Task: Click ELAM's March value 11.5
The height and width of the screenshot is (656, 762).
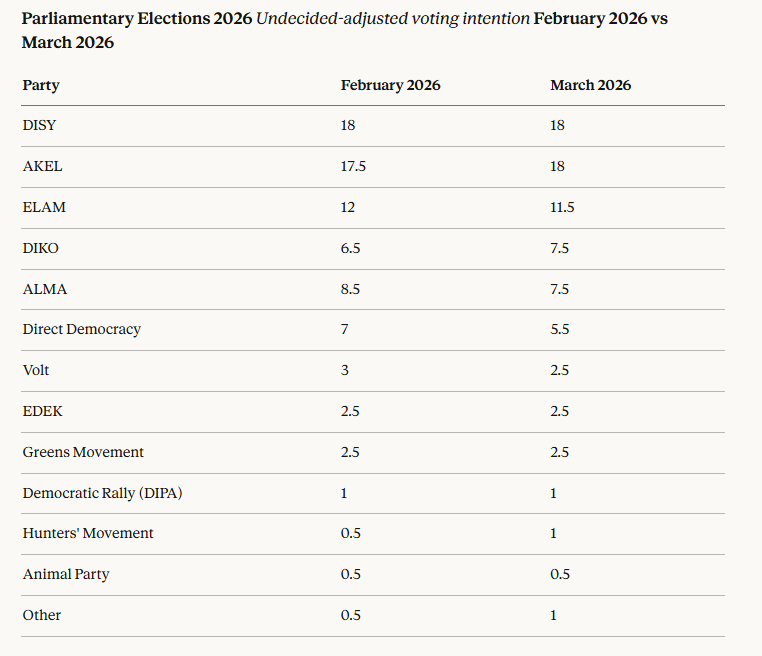Action: pos(562,207)
